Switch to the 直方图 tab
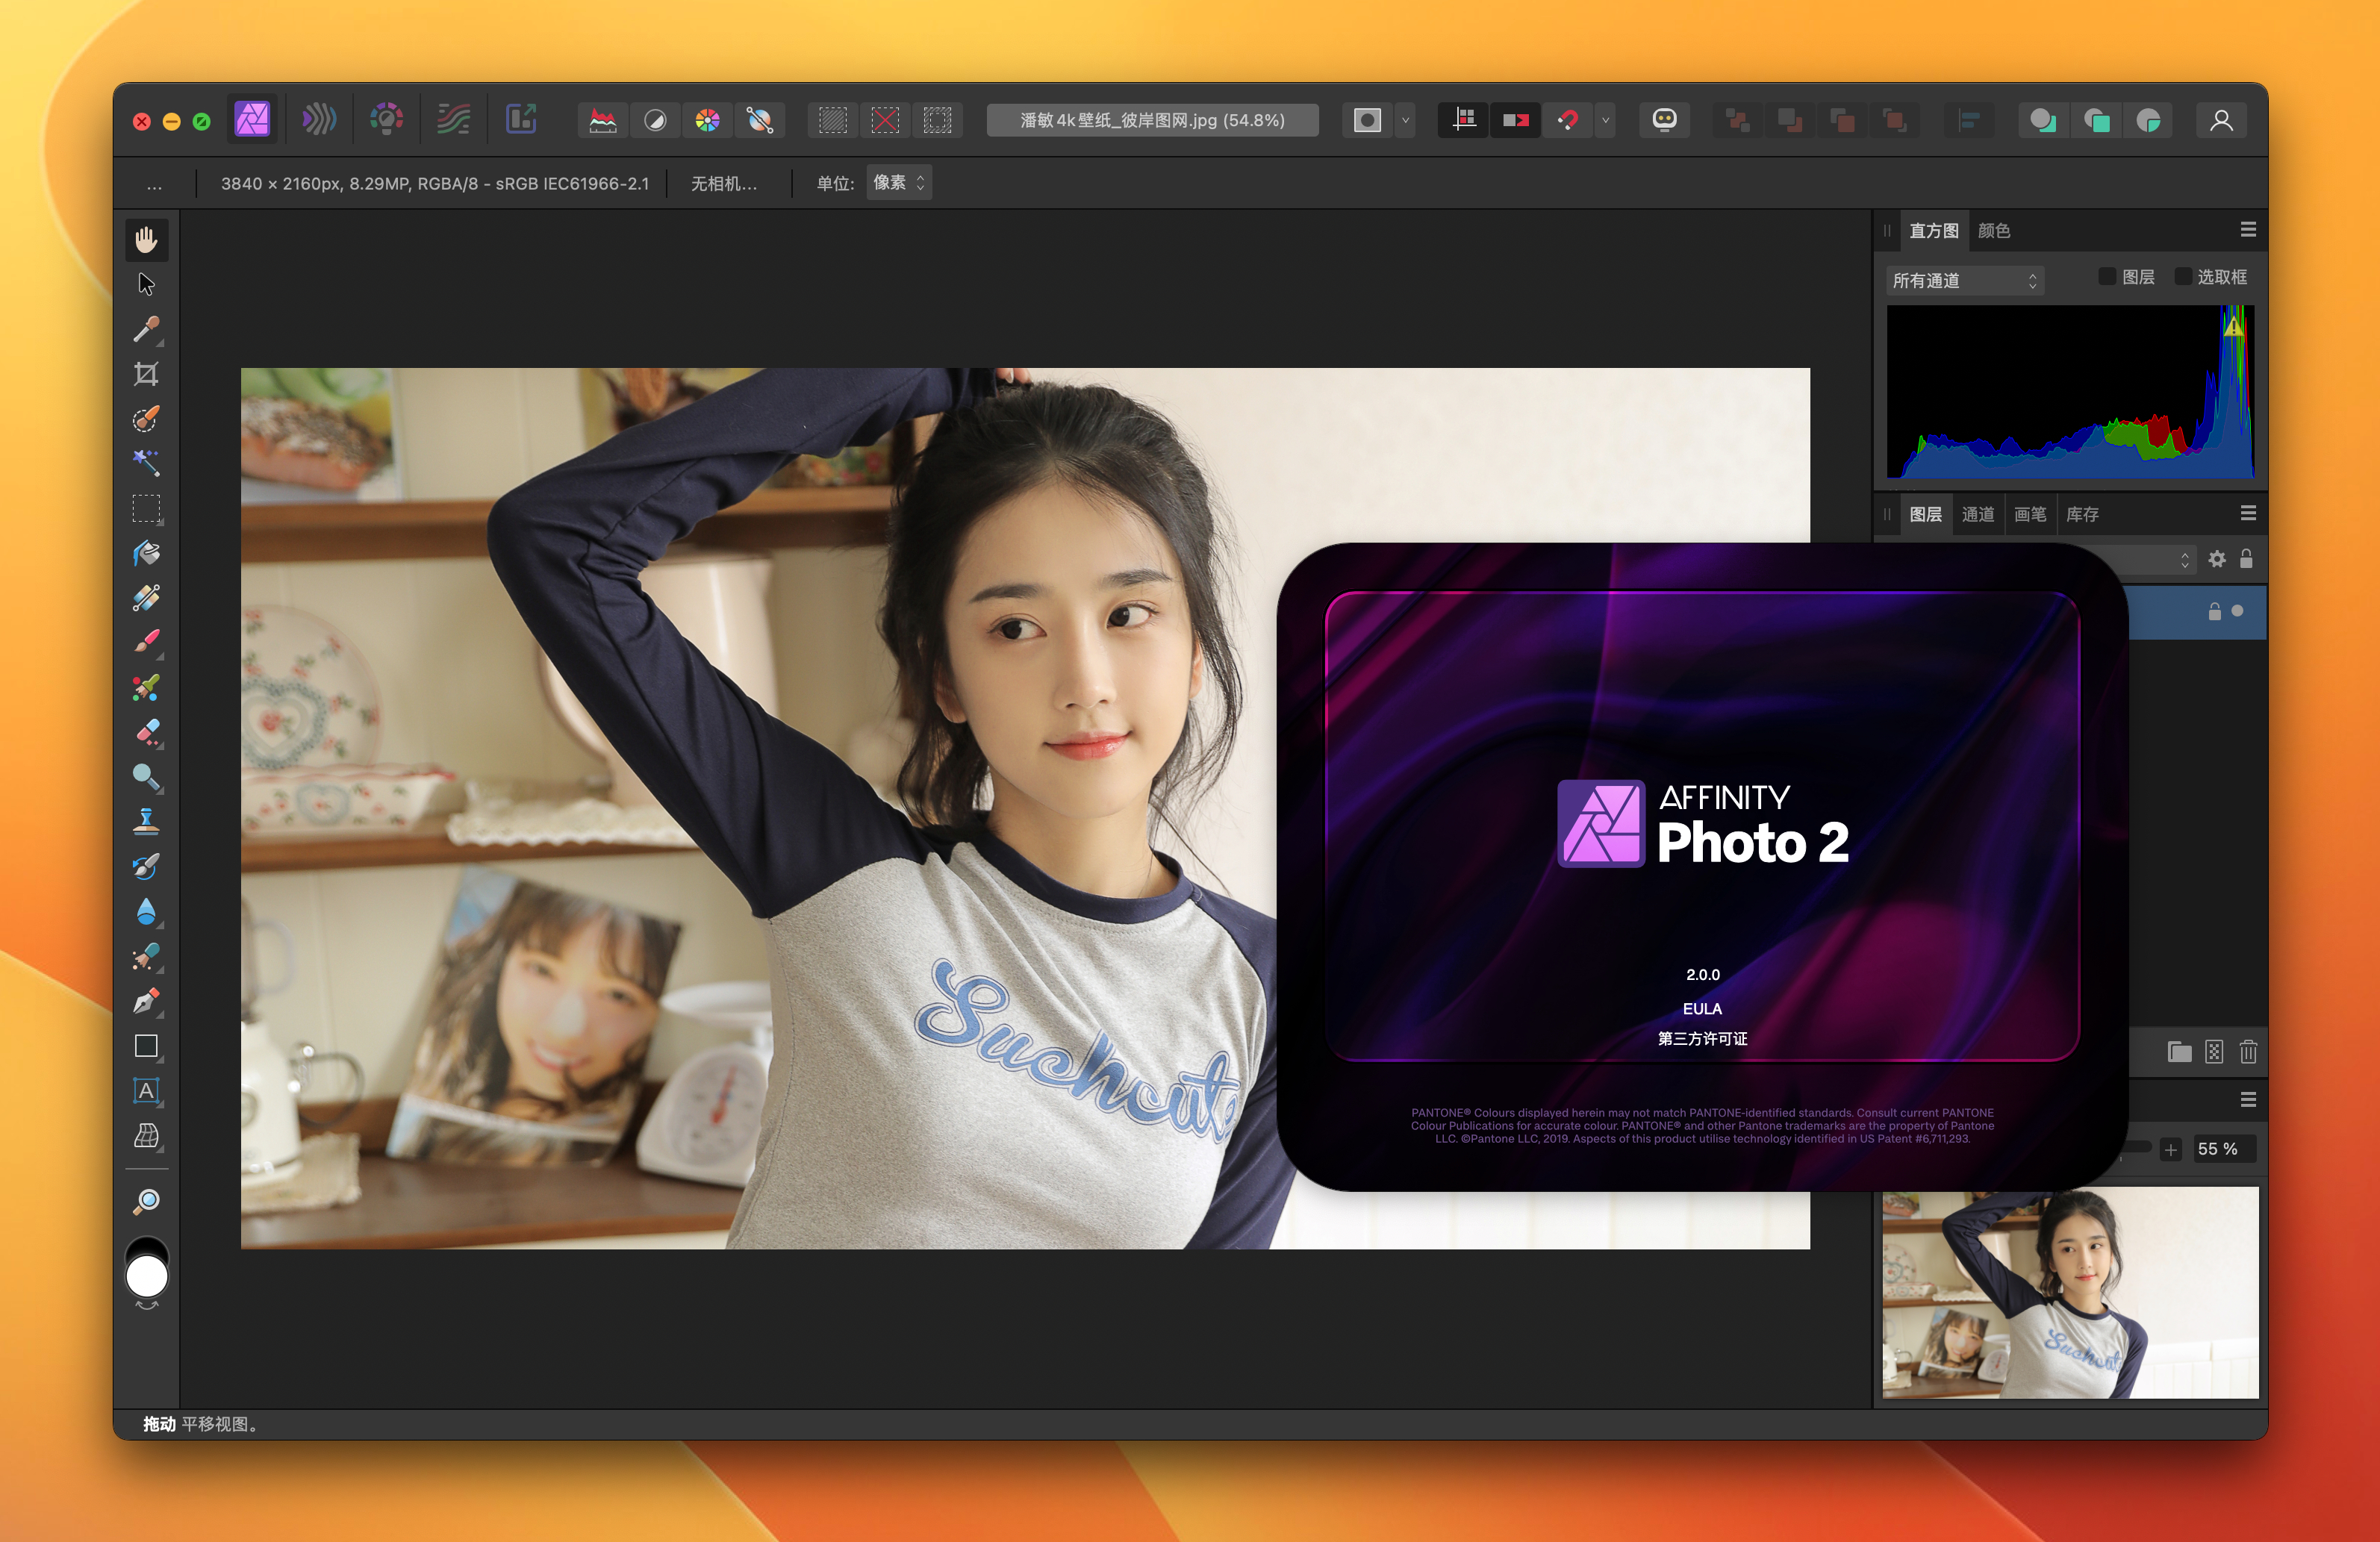Viewport: 2380px width, 1542px height. [1933, 231]
